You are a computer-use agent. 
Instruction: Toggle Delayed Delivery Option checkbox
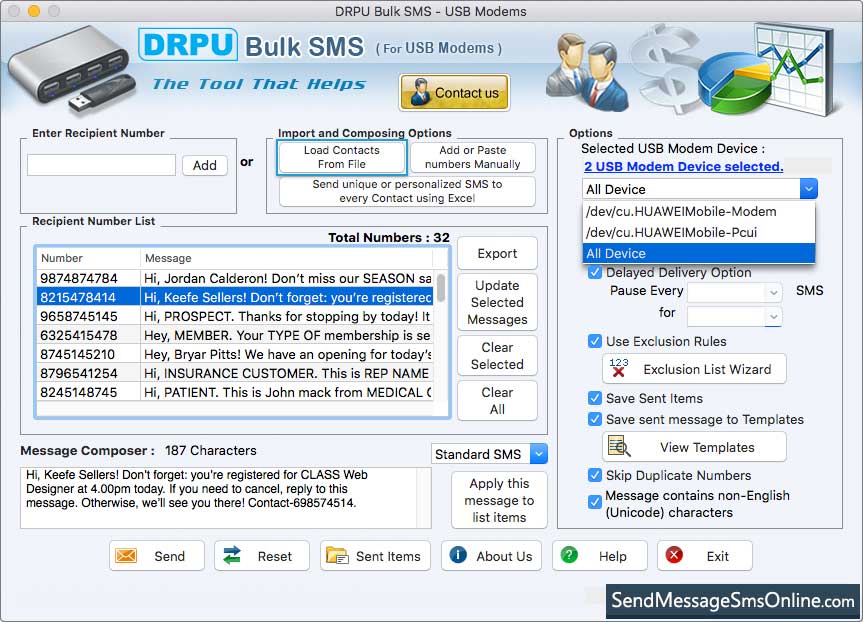[594, 272]
